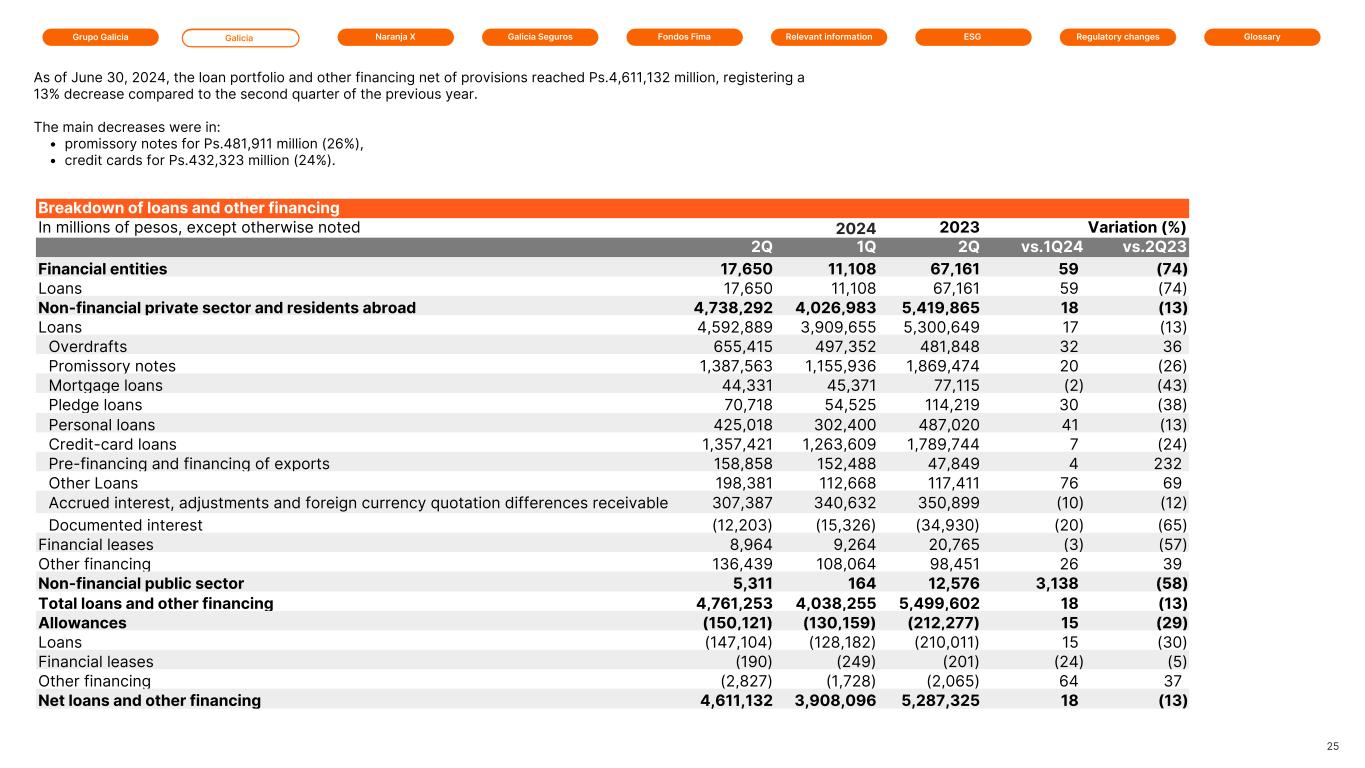The height and width of the screenshot is (768, 1365).
Task: Open the Grupo Galicia tab
Action: point(100,37)
